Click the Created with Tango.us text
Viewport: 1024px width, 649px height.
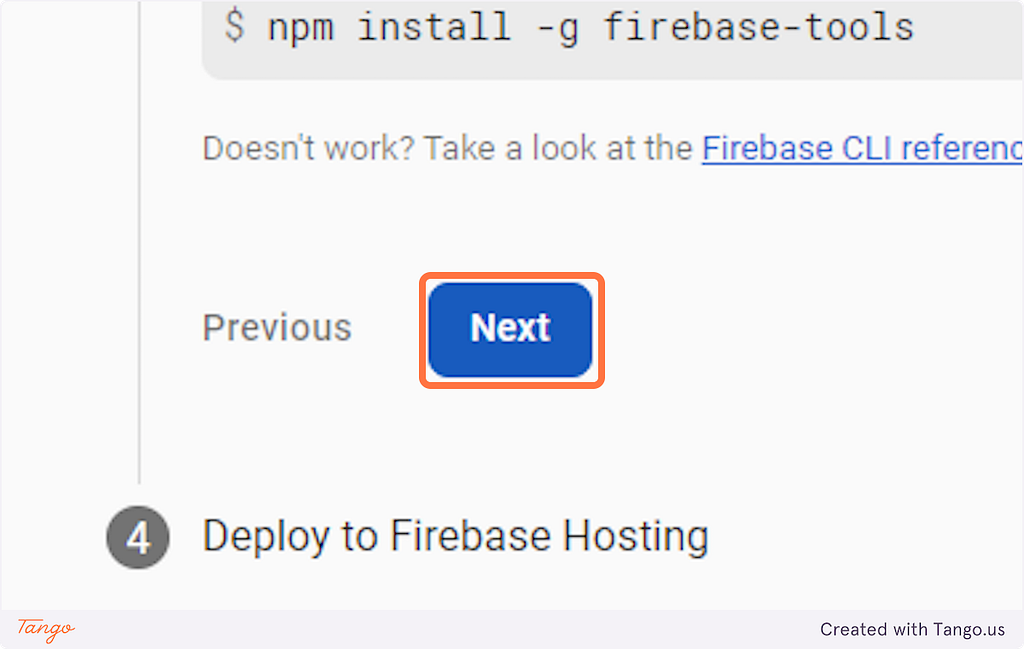pos(912,629)
